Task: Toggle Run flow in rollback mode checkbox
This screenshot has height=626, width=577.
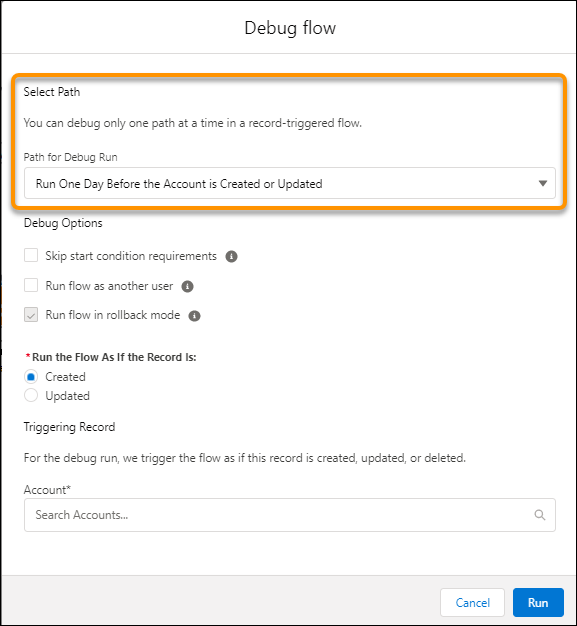Action: click(31, 315)
